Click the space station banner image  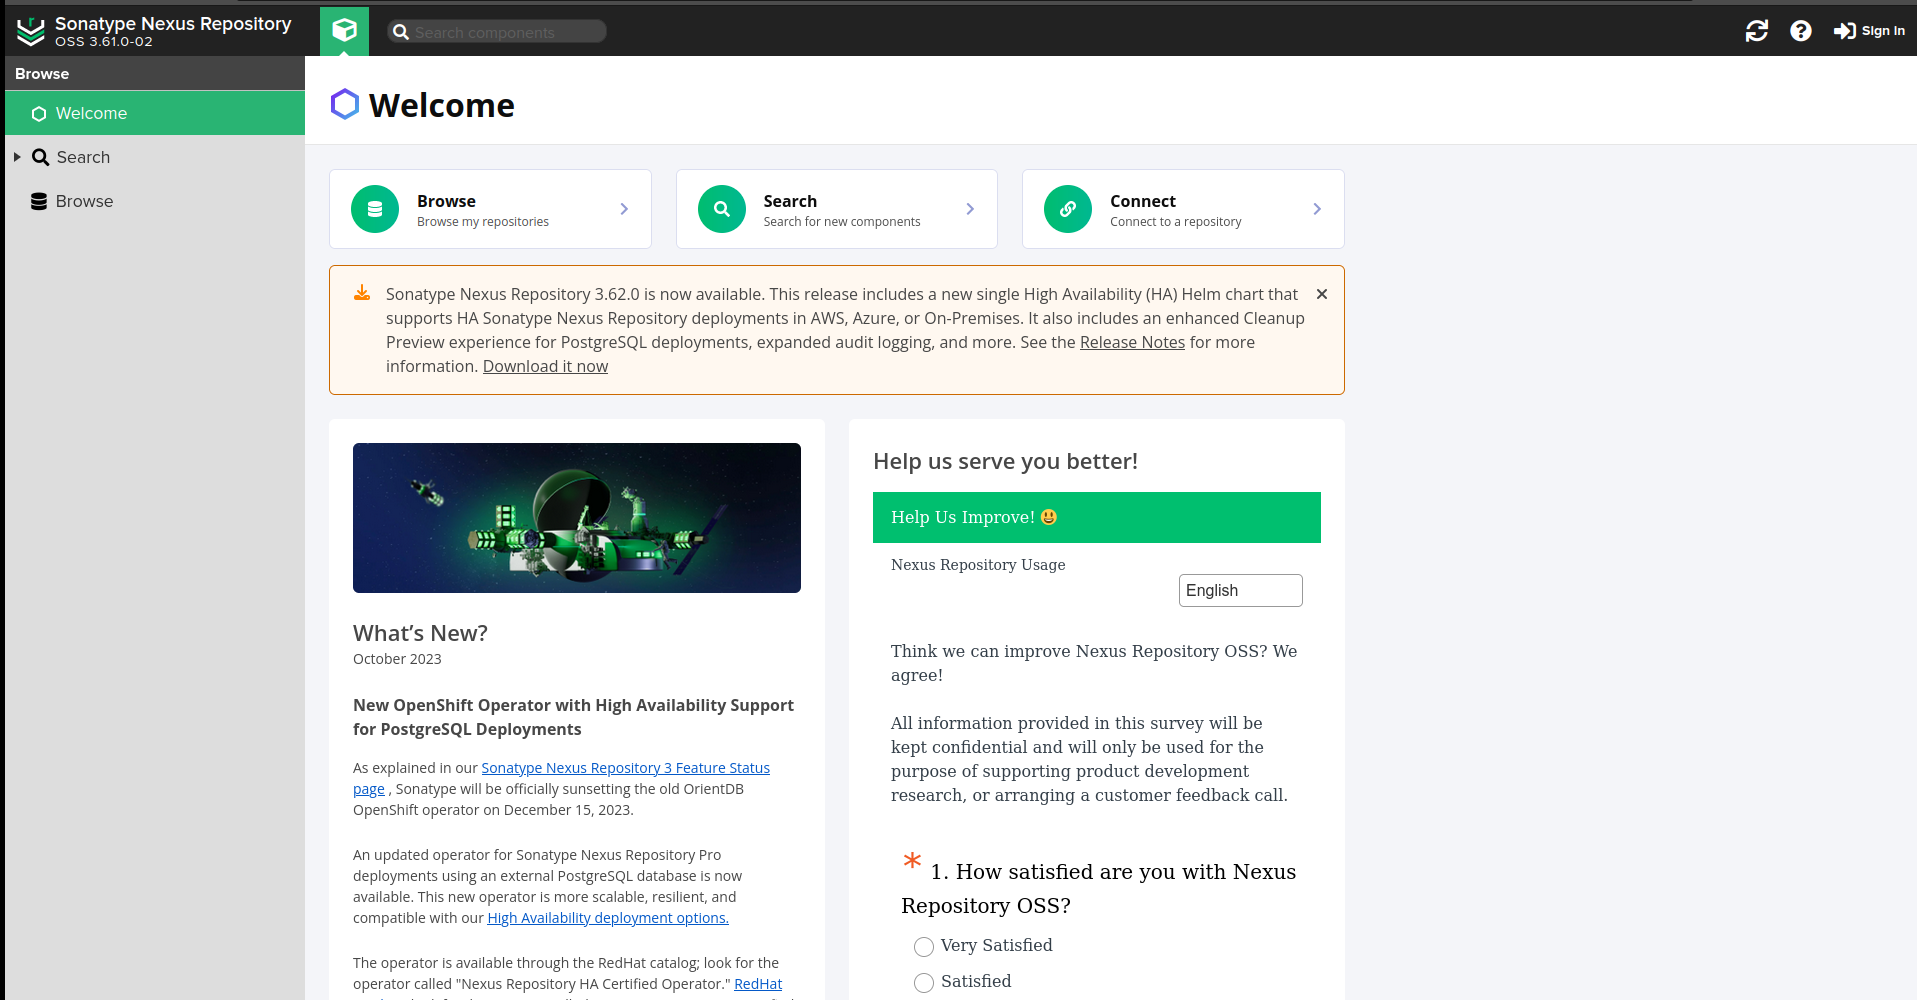pos(576,517)
